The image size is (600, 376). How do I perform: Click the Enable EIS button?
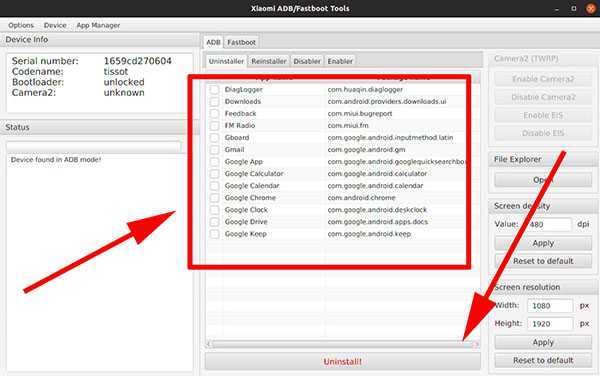543,115
